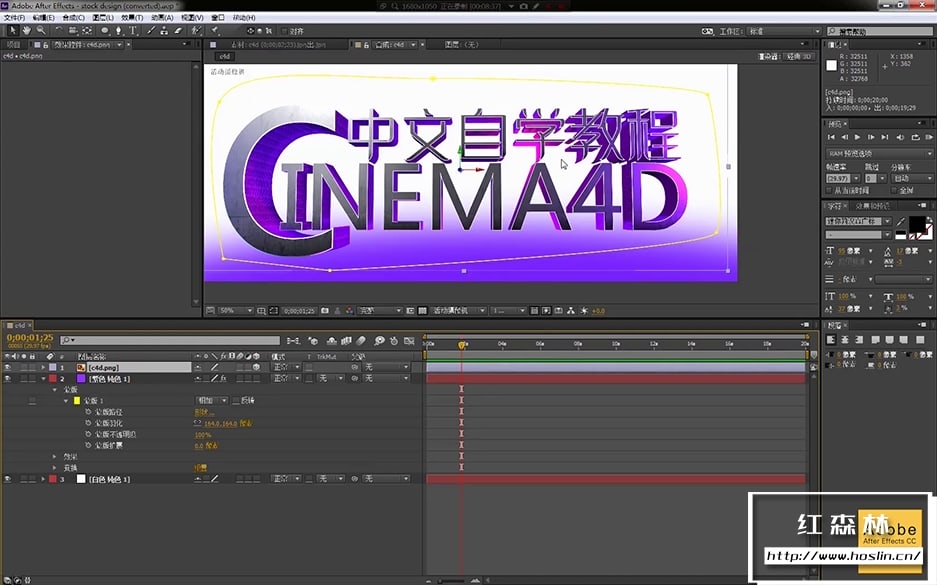Open the 50% magnification dropdown in viewer

coord(235,311)
